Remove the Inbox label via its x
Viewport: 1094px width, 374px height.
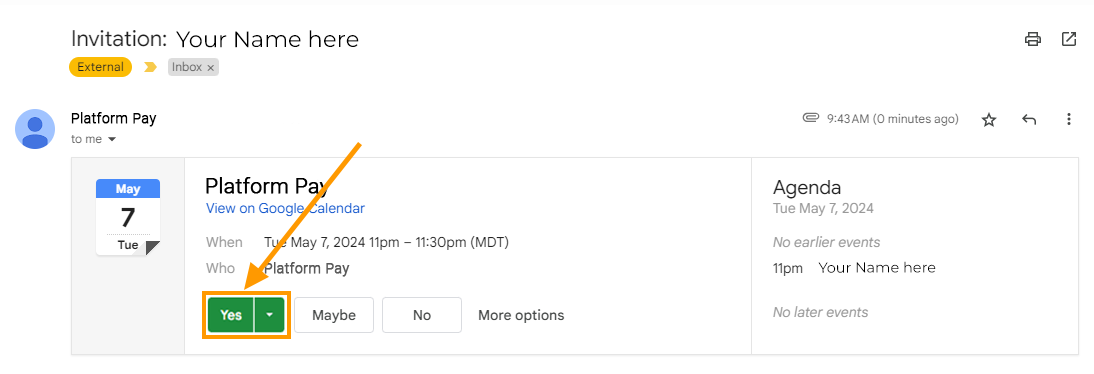coord(211,68)
